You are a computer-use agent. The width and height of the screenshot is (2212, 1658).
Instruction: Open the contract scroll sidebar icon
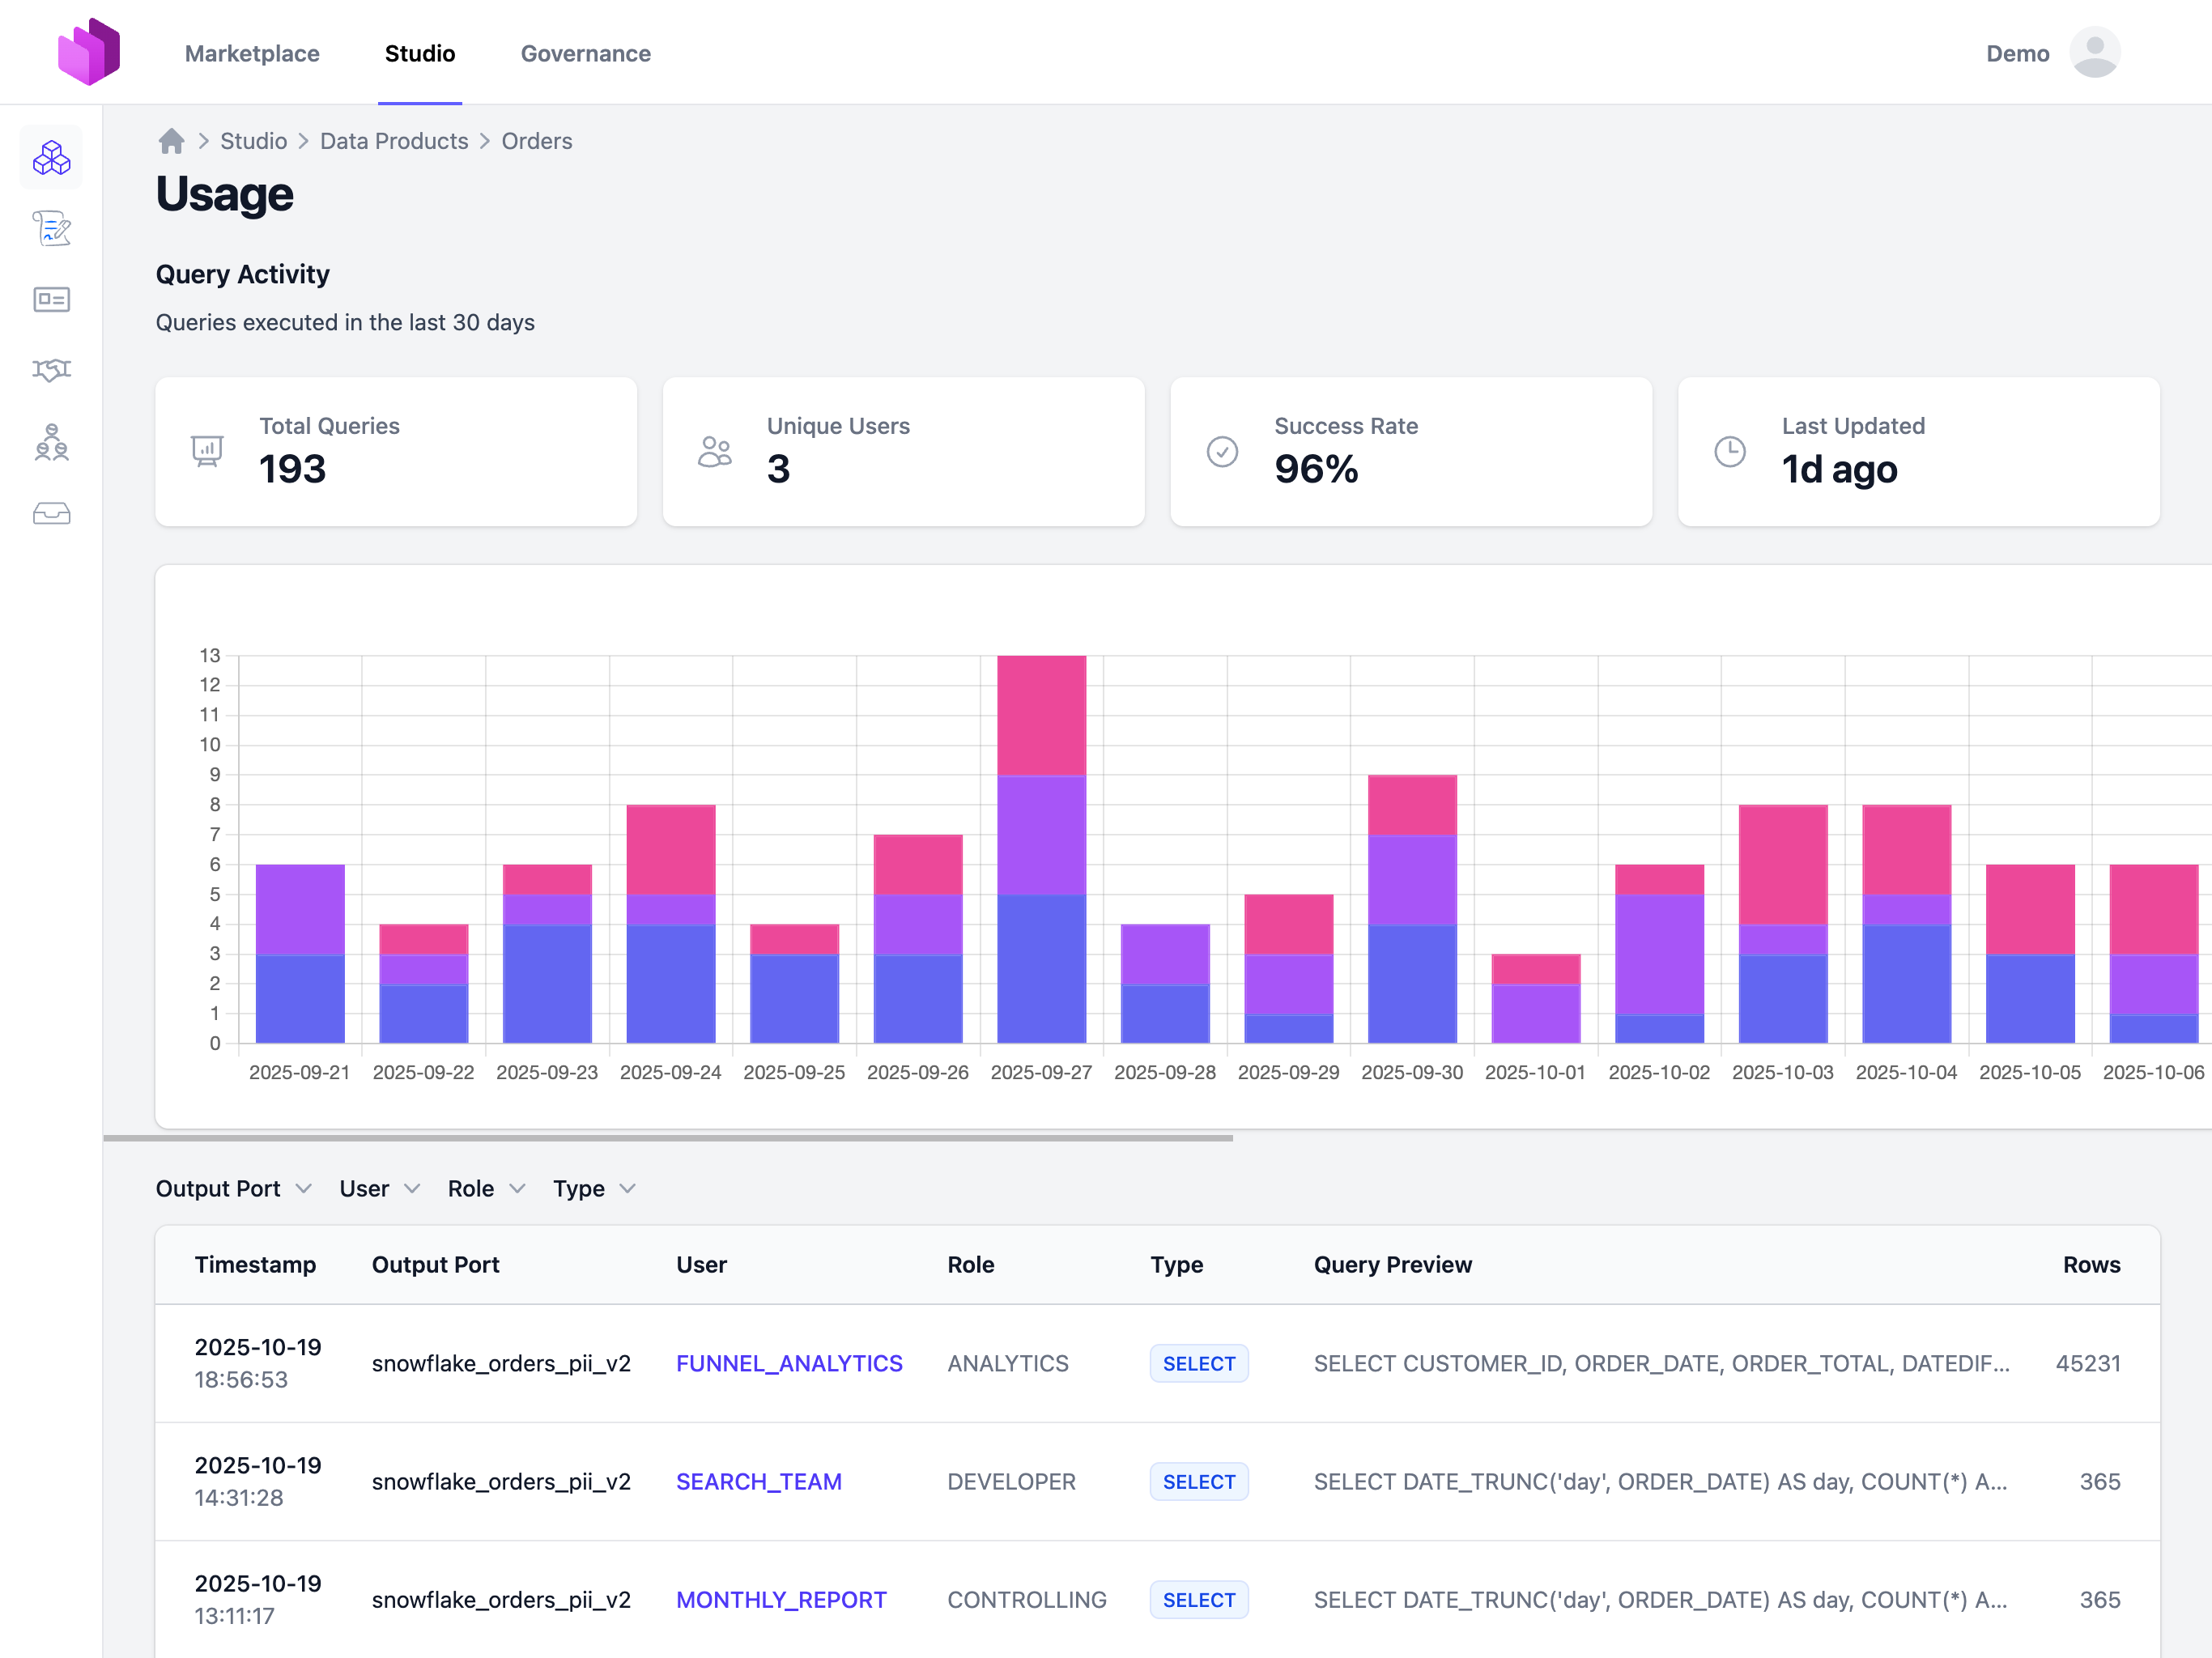(51, 228)
